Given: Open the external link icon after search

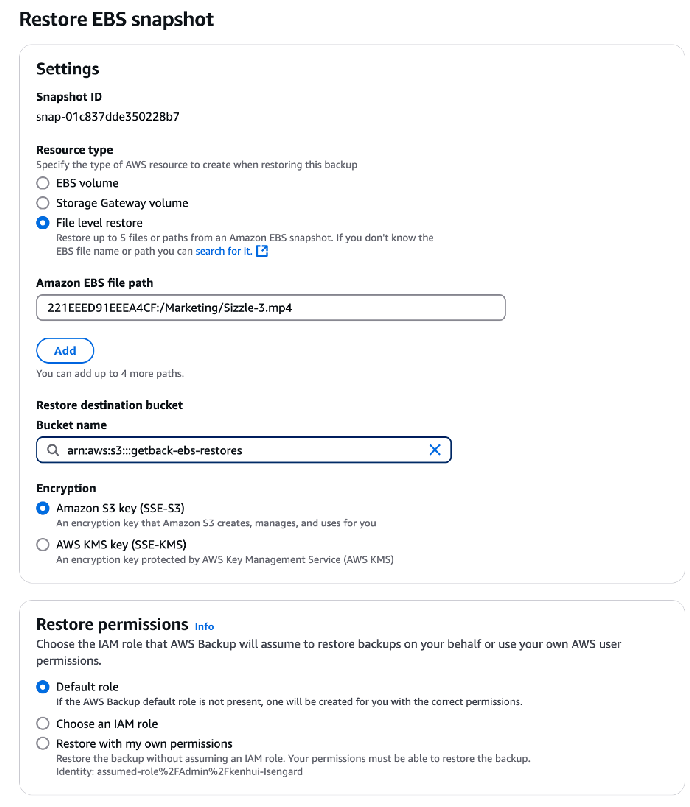Looking at the screenshot, I should 262,252.
